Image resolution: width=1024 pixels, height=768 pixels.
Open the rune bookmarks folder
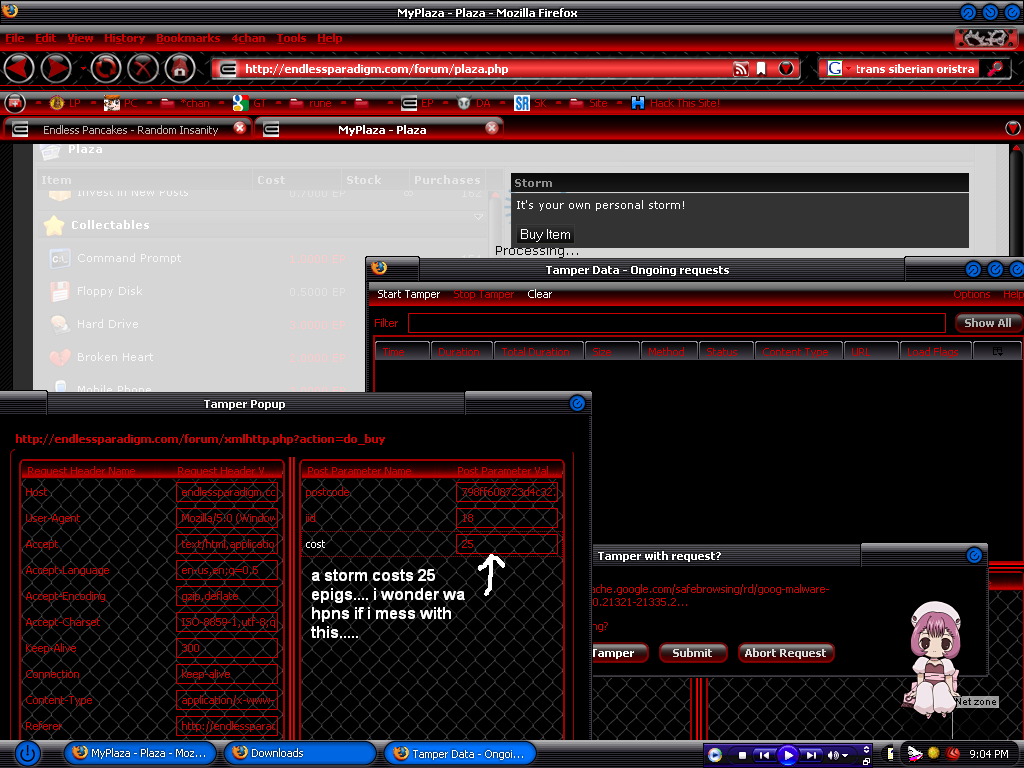click(311, 103)
